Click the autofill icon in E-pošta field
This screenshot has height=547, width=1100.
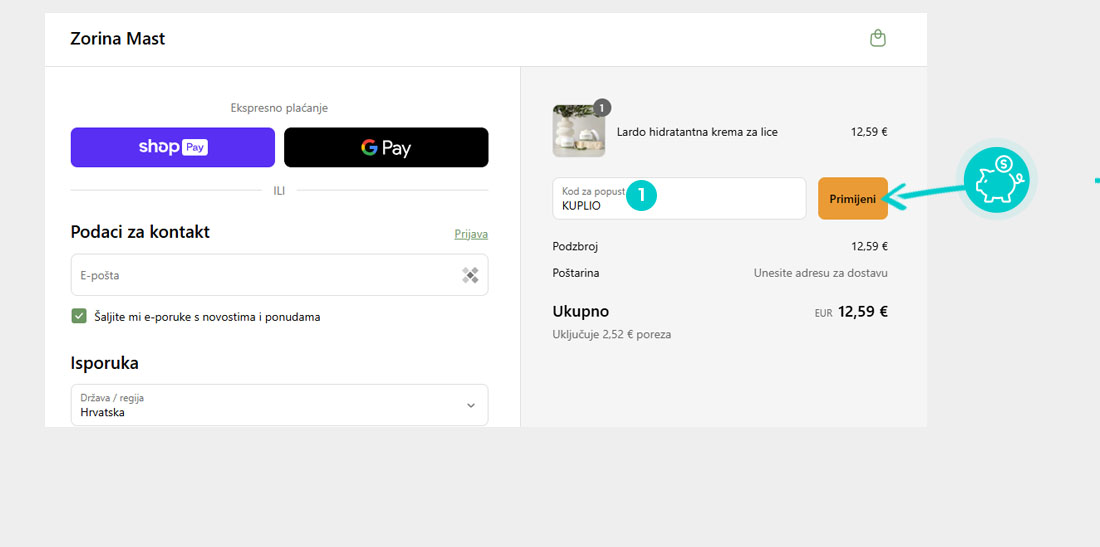470,275
